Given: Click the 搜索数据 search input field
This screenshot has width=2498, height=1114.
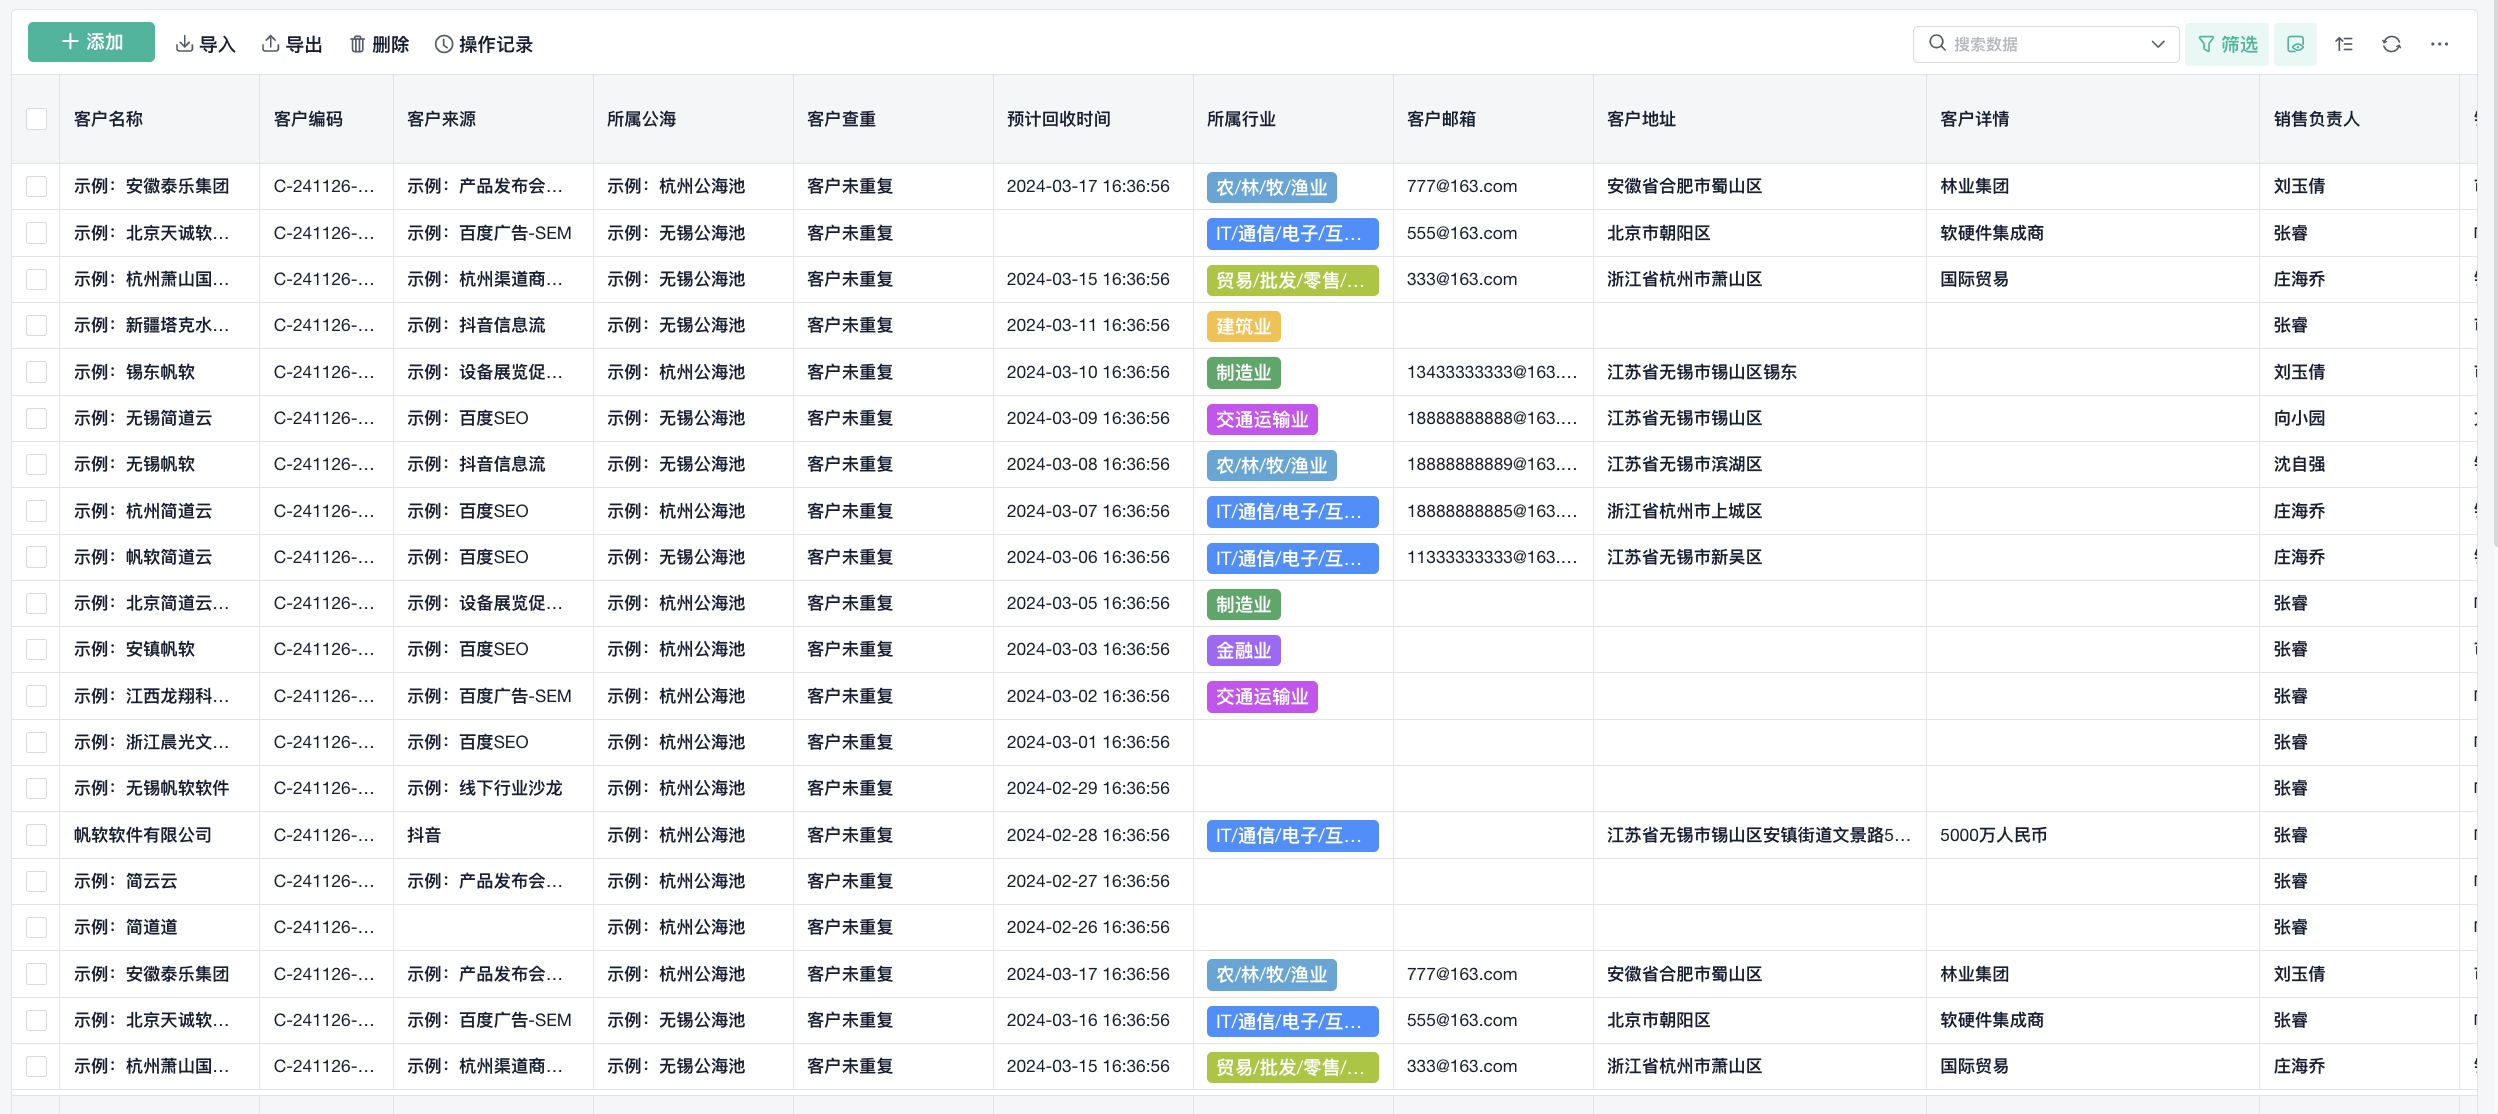Looking at the screenshot, I should click(2040, 44).
